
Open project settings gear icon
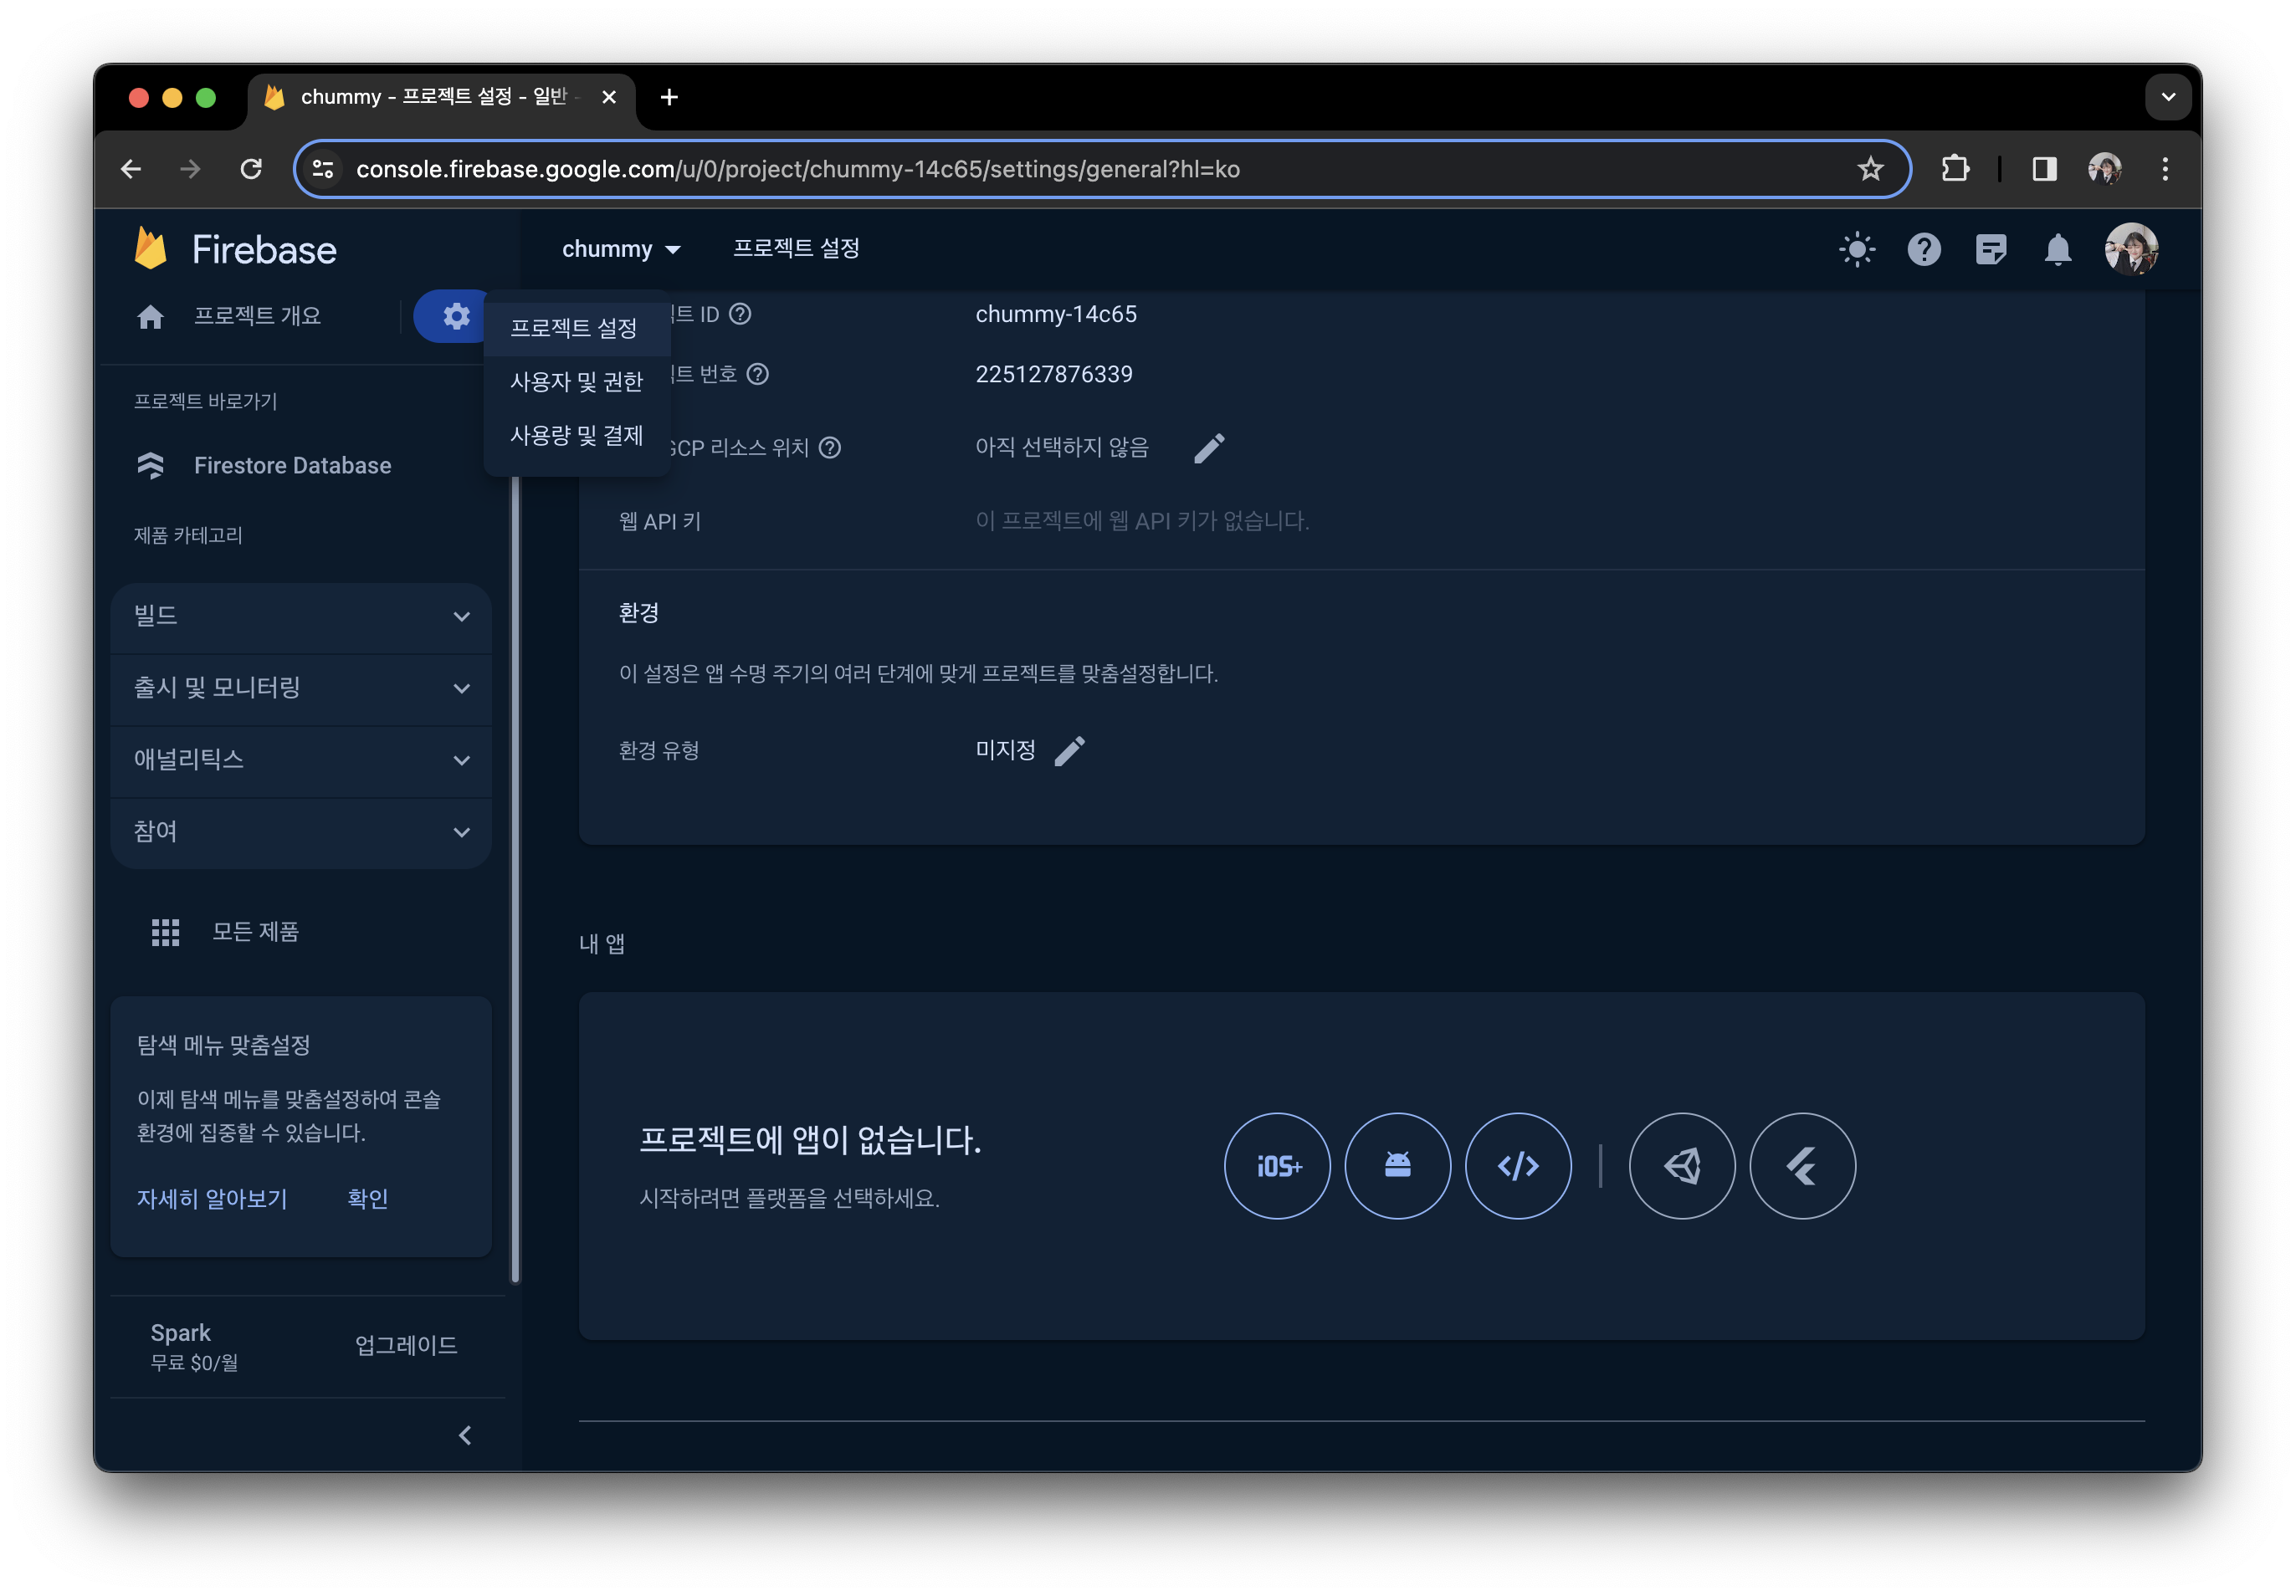point(456,316)
